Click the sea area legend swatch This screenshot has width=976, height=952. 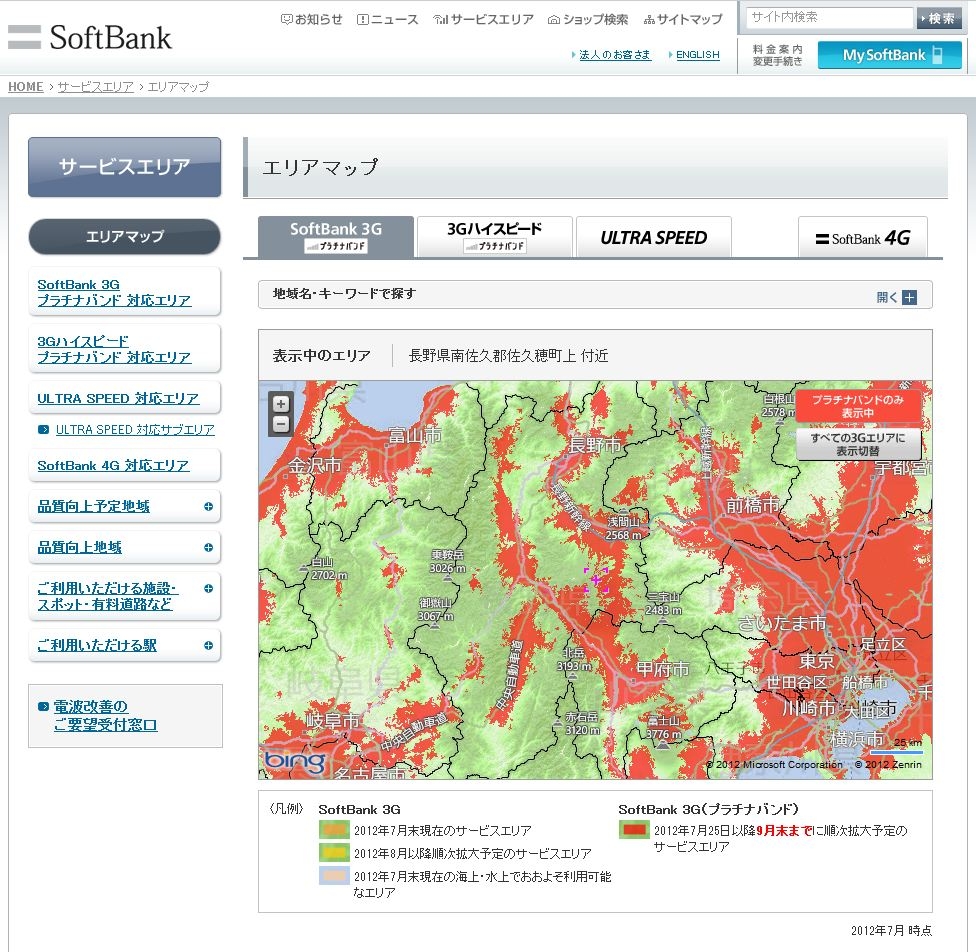click(x=334, y=875)
